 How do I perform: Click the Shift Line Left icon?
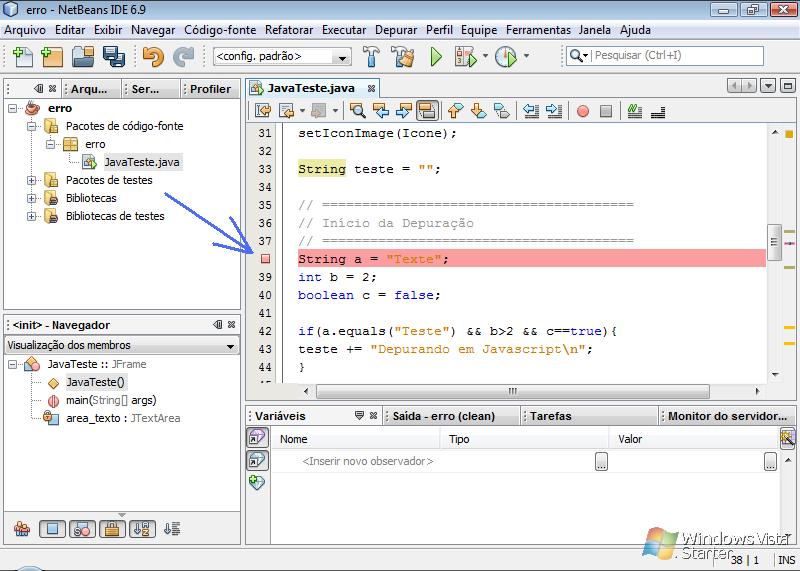531,111
